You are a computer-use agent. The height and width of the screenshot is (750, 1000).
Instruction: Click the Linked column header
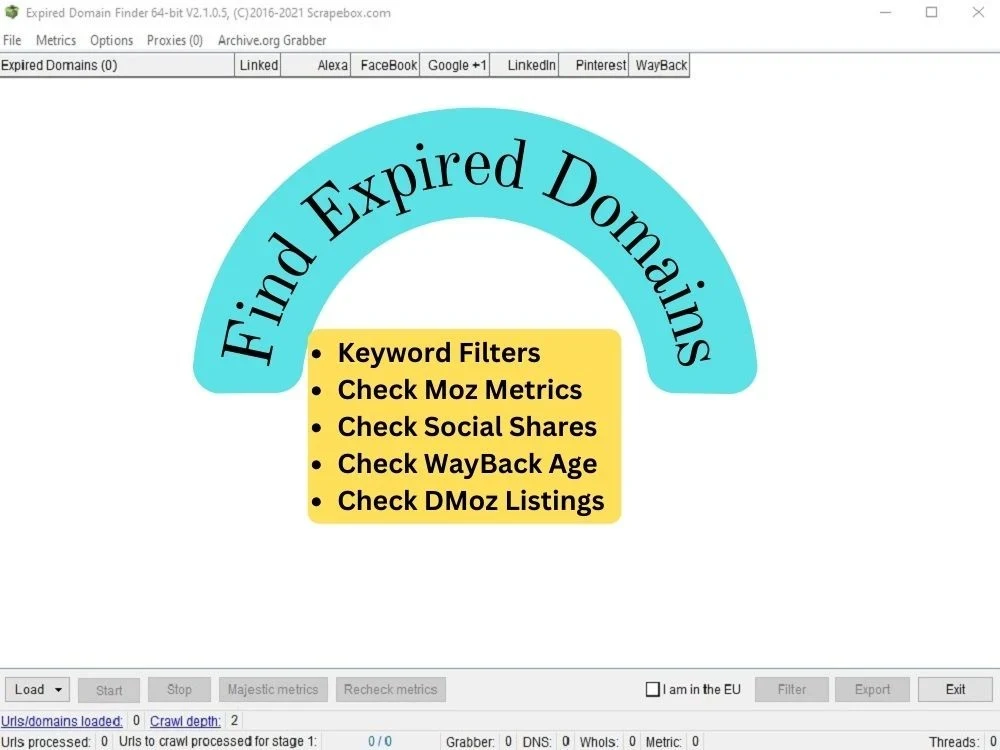pos(258,65)
